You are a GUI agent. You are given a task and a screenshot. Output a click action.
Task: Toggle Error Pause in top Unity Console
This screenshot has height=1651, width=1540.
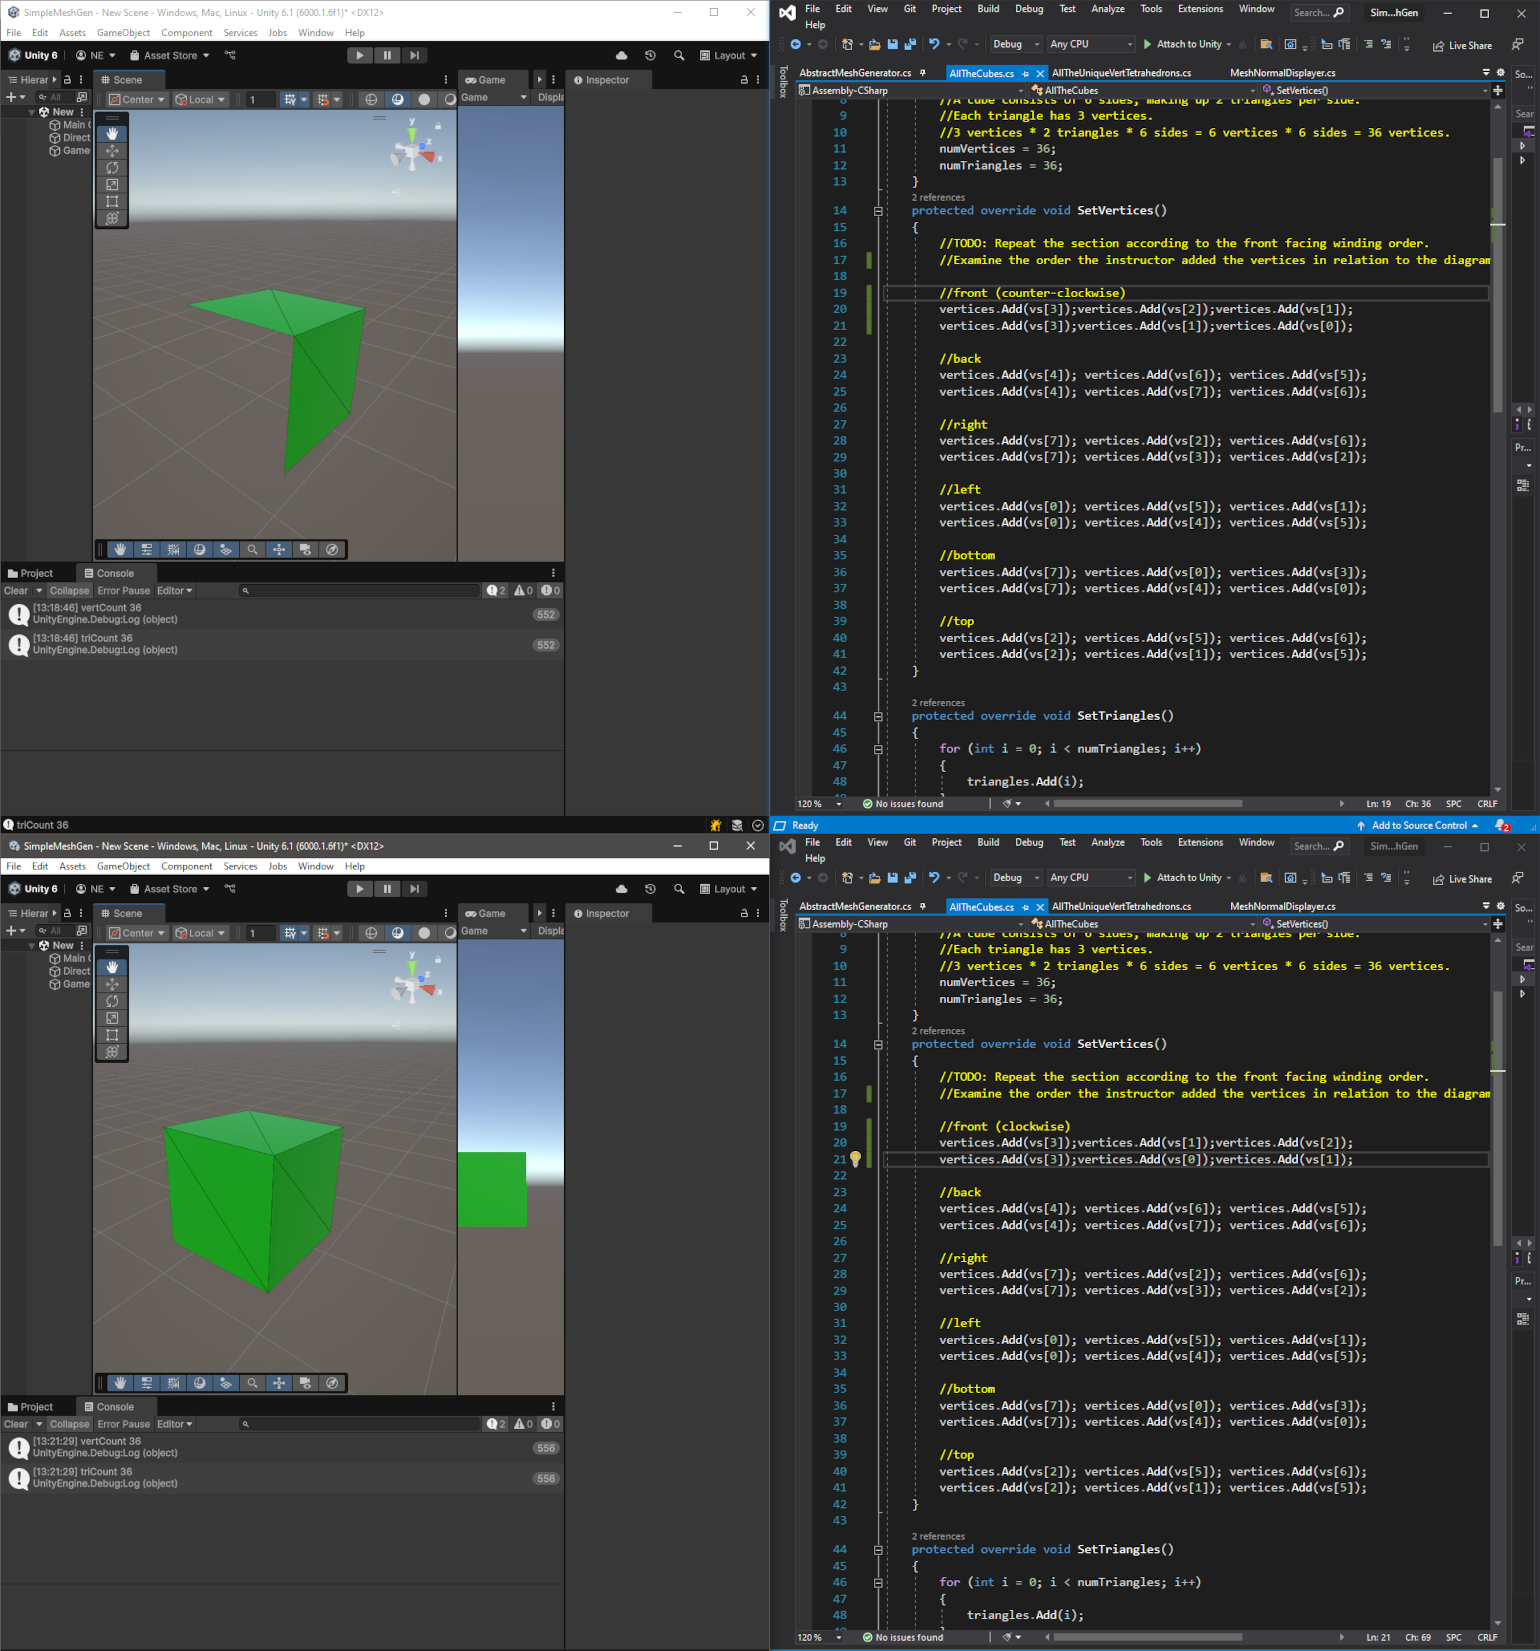[x=124, y=591]
